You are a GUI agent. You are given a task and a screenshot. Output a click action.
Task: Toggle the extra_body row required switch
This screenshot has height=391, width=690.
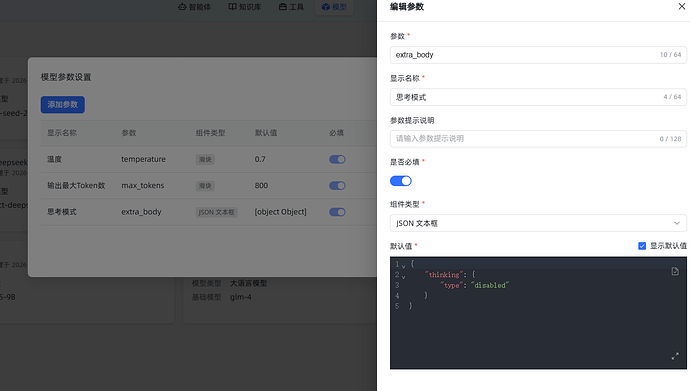[337, 212]
